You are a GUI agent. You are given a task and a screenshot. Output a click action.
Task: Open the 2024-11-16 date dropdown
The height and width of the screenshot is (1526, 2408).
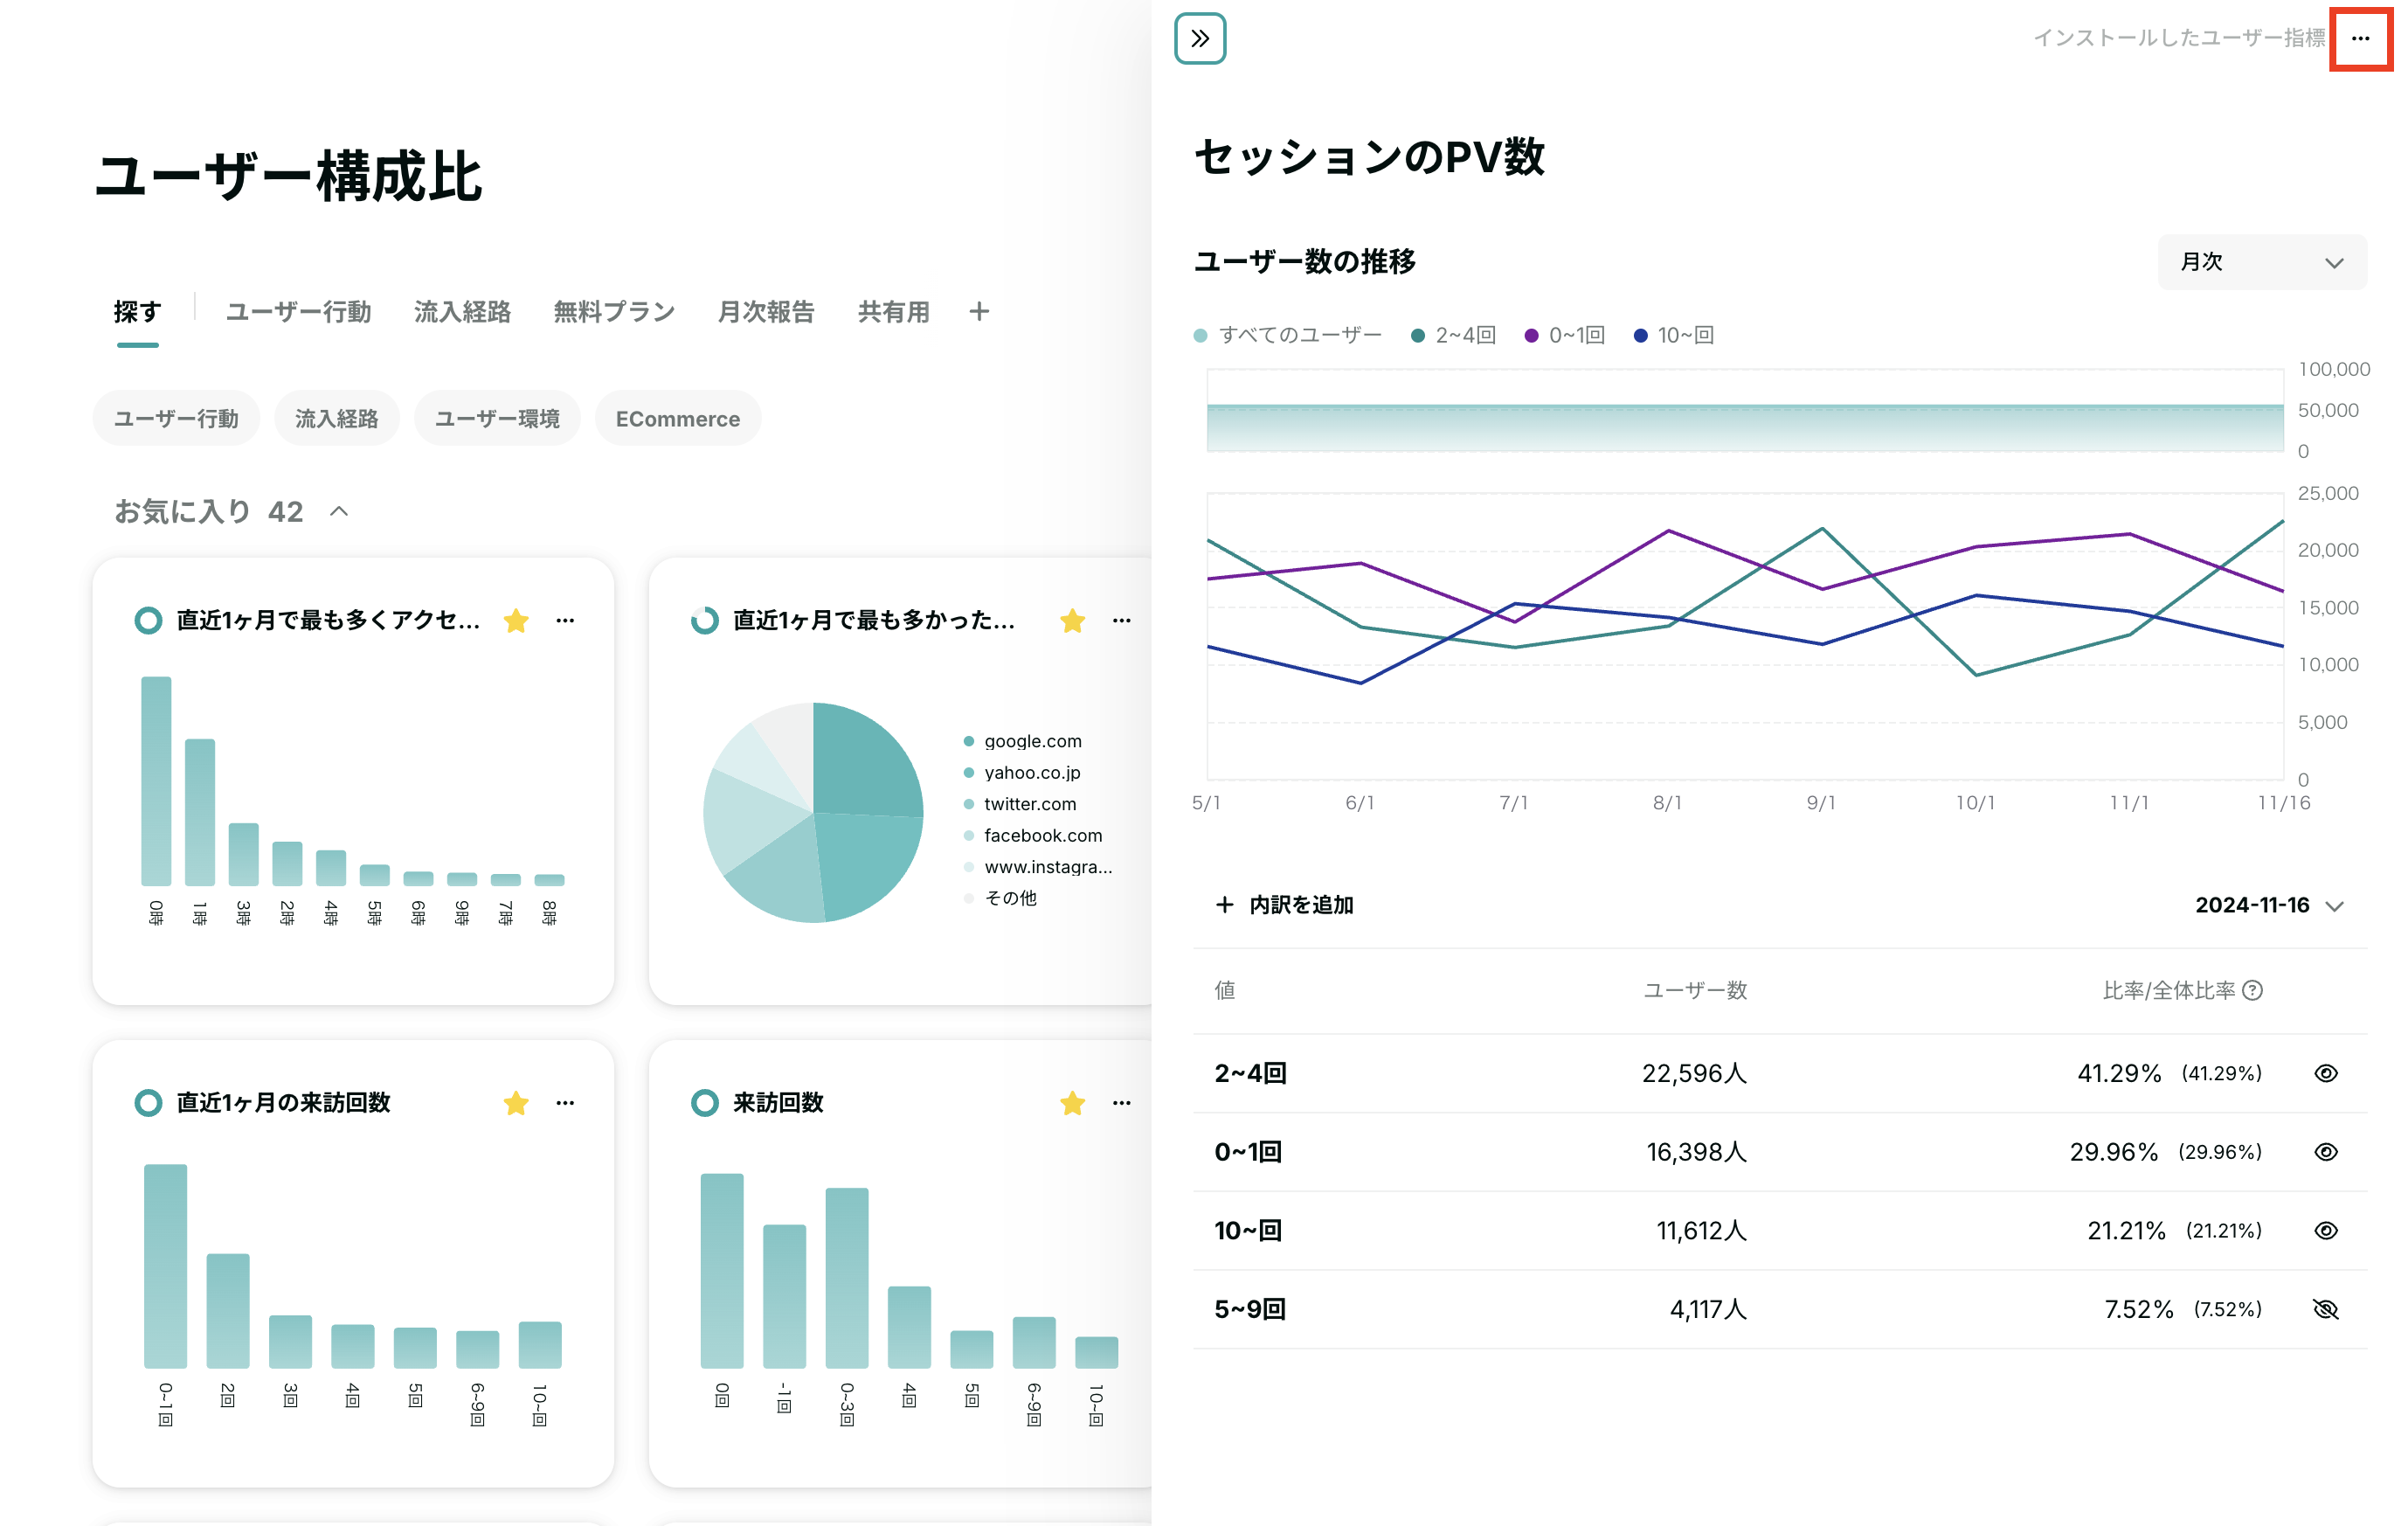tap(2269, 905)
